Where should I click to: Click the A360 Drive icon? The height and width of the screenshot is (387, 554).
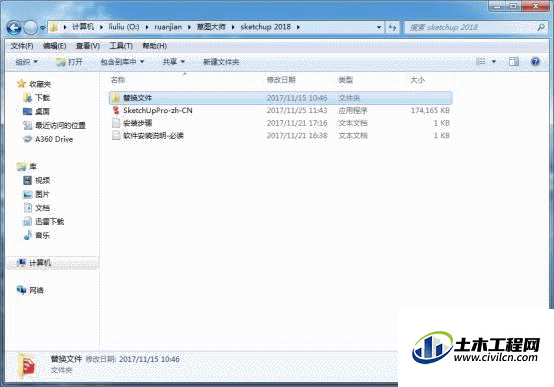point(28,139)
